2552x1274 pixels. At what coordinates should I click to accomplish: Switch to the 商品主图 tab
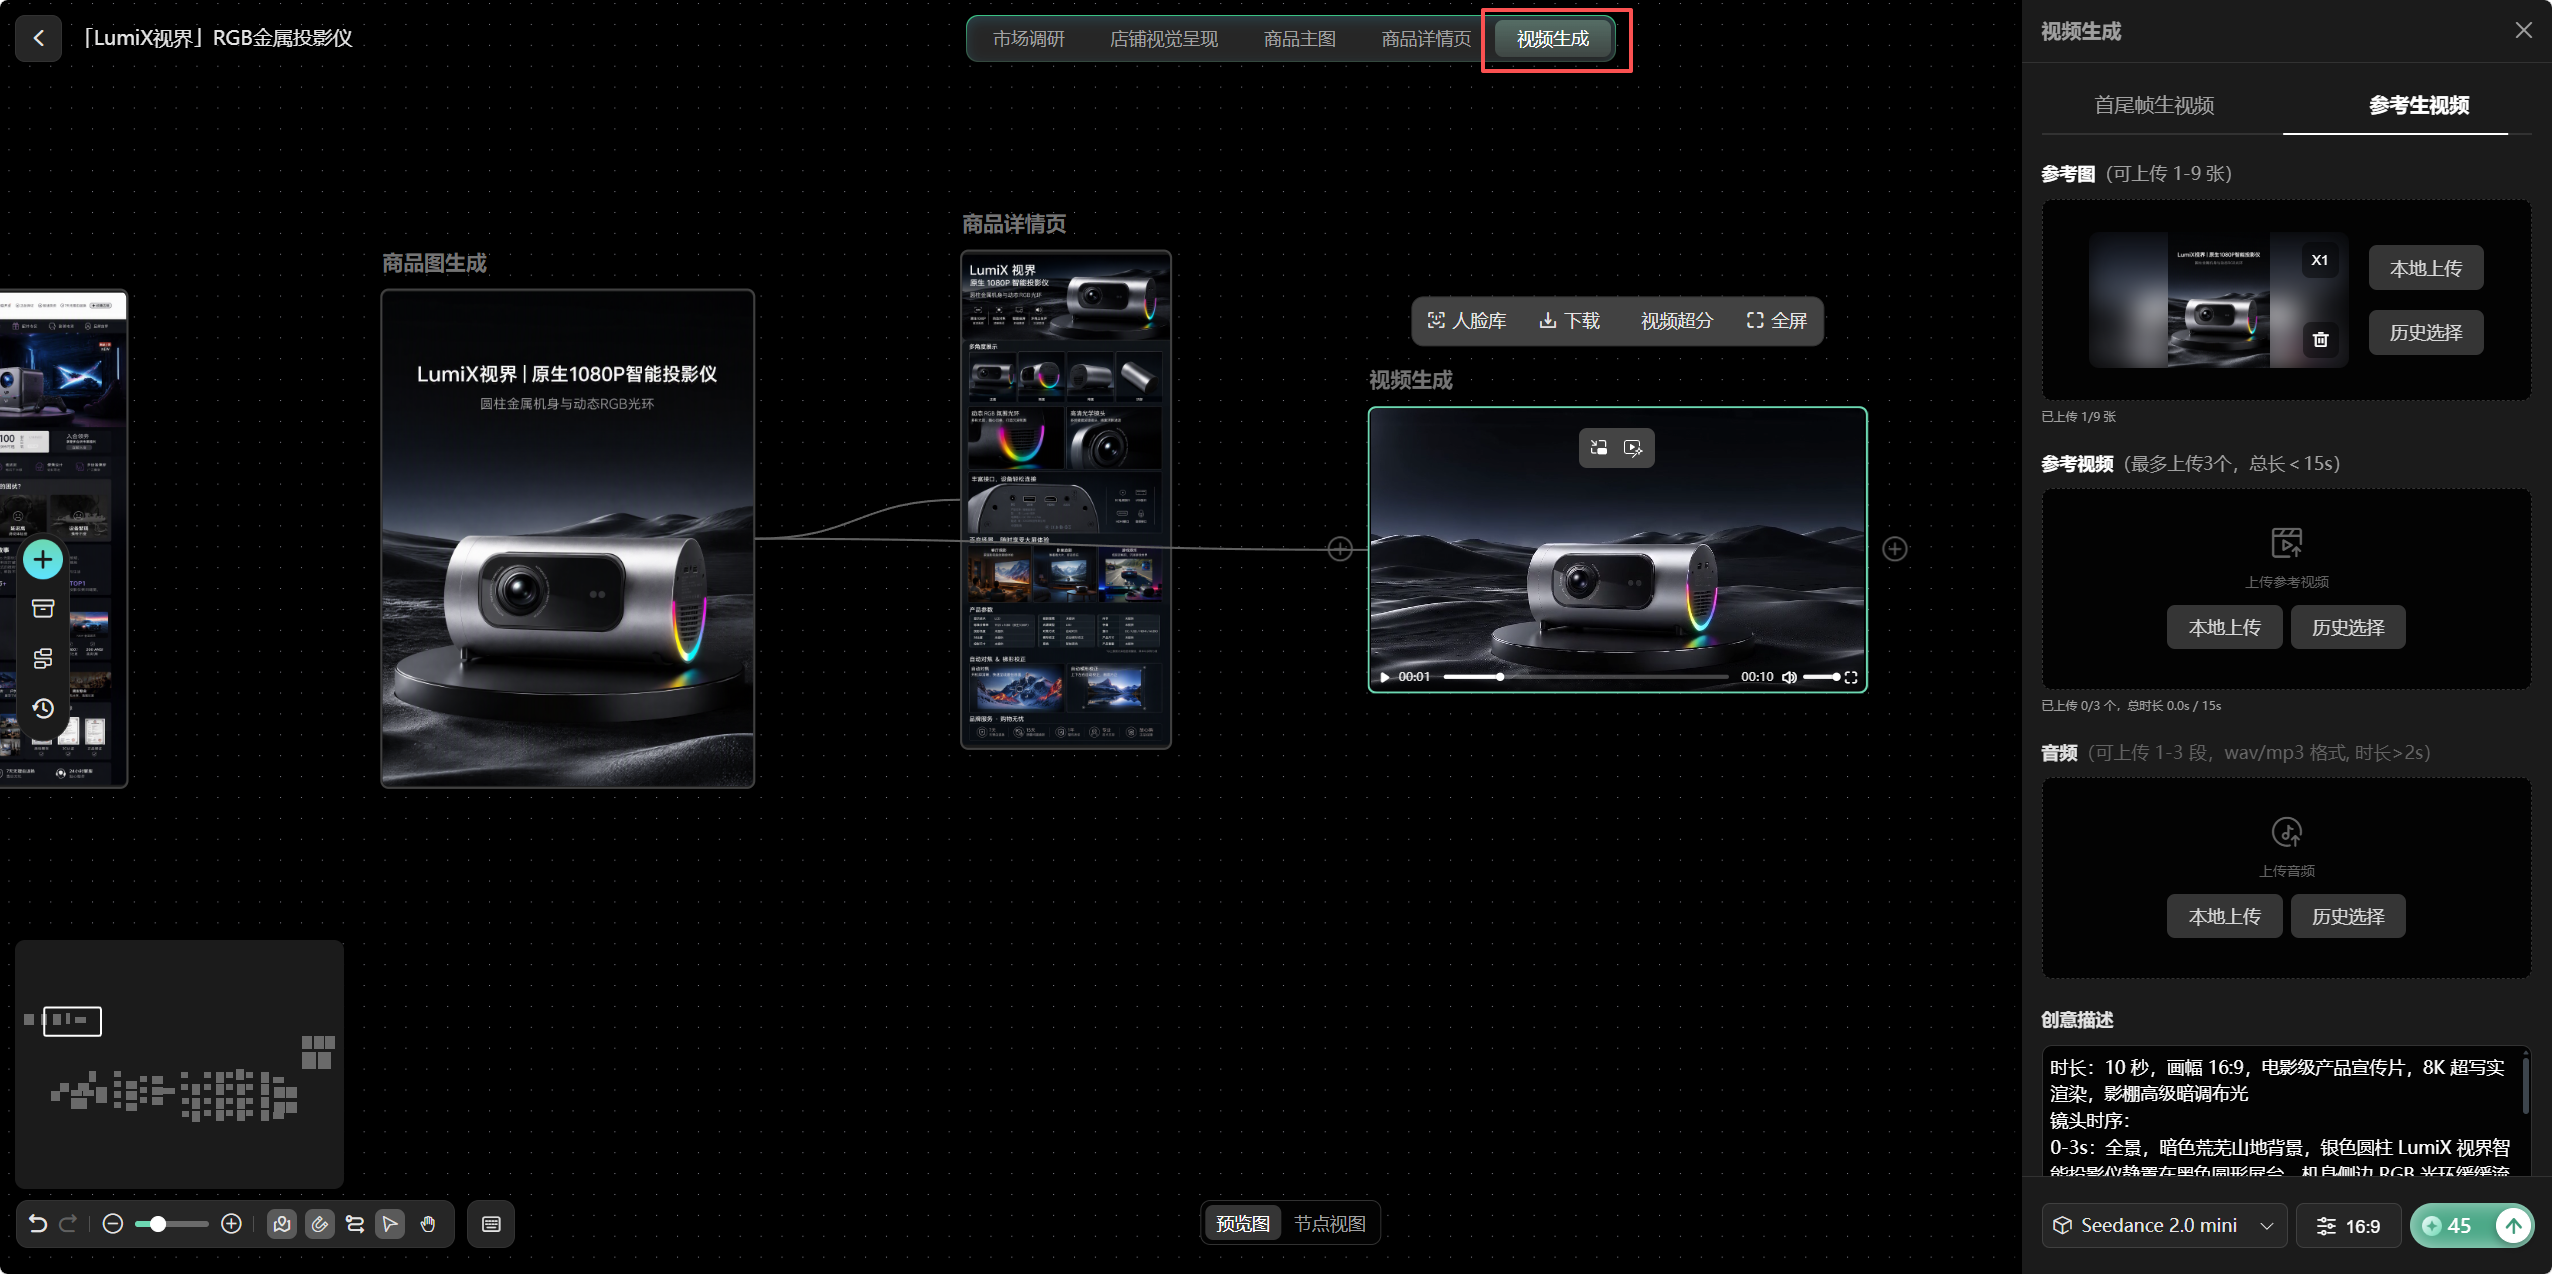click(1300, 39)
